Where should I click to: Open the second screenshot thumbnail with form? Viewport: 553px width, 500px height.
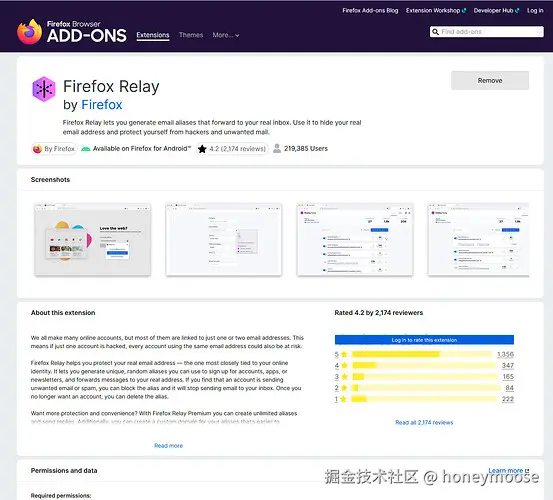pyautogui.click(x=224, y=239)
